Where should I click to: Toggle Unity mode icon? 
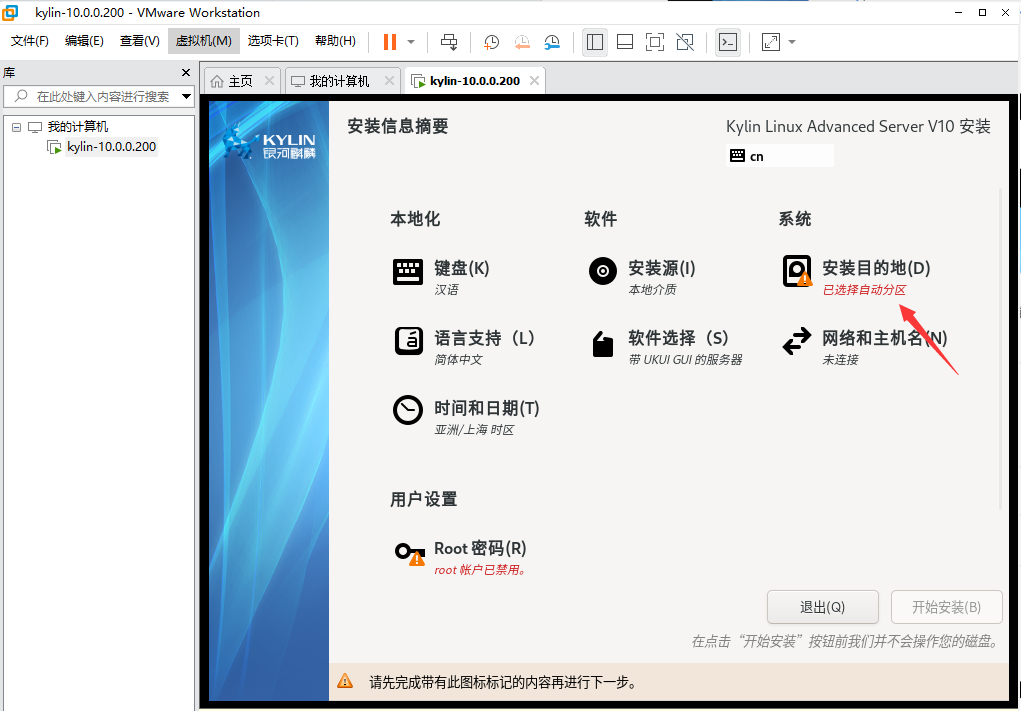coord(685,42)
